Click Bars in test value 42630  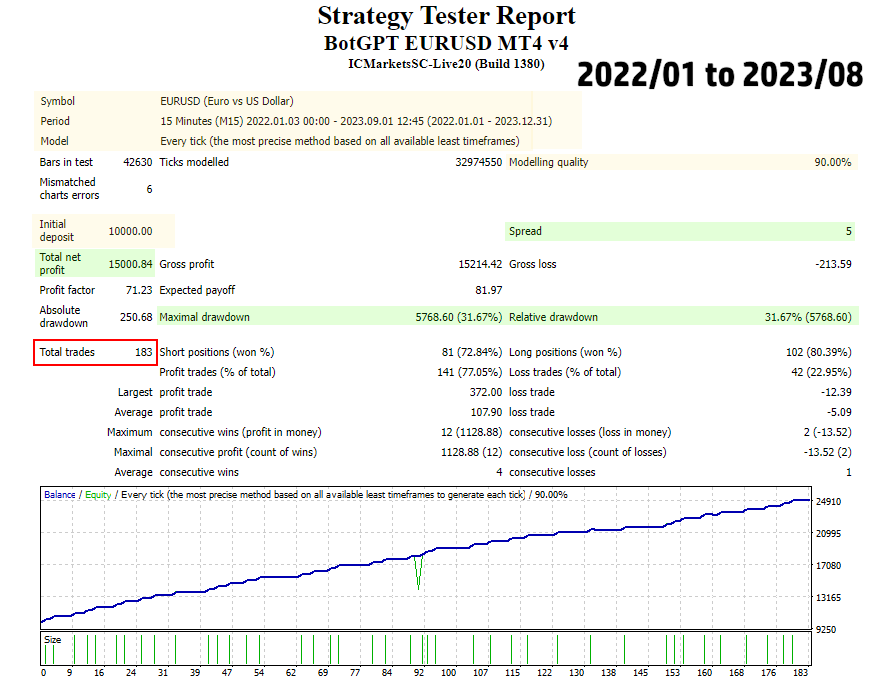click(x=137, y=162)
